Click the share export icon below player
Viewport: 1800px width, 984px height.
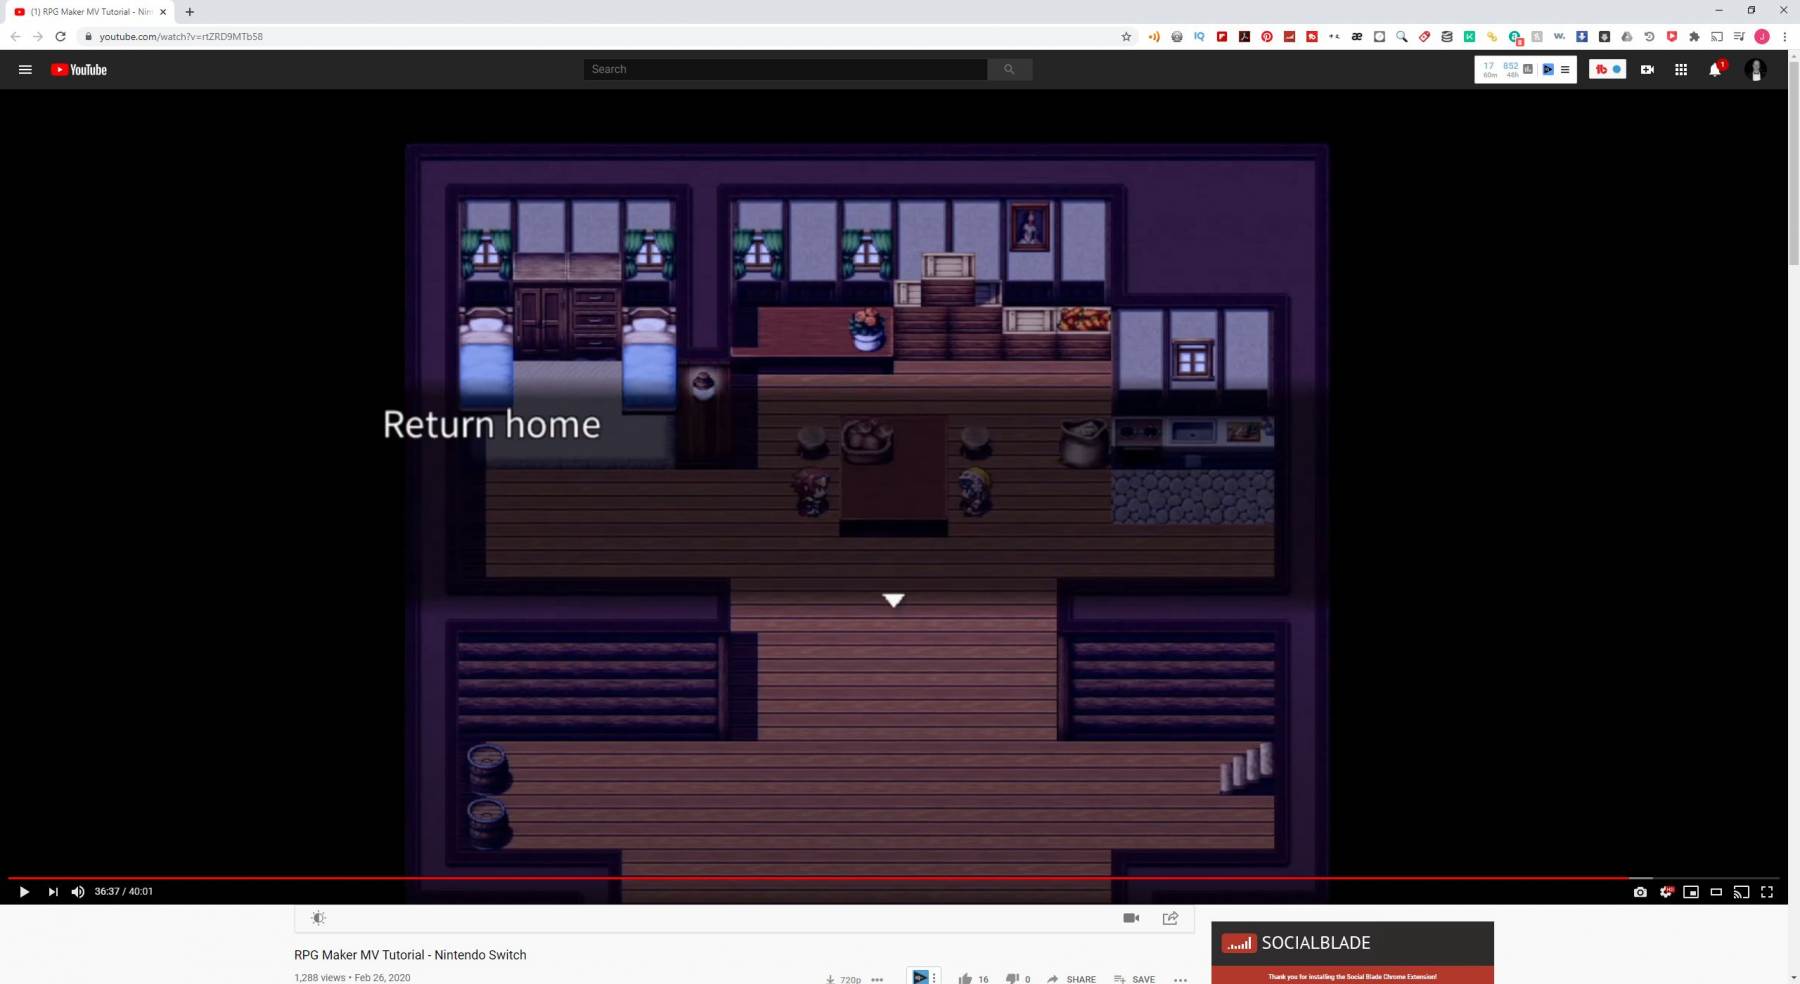tap(1170, 918)
